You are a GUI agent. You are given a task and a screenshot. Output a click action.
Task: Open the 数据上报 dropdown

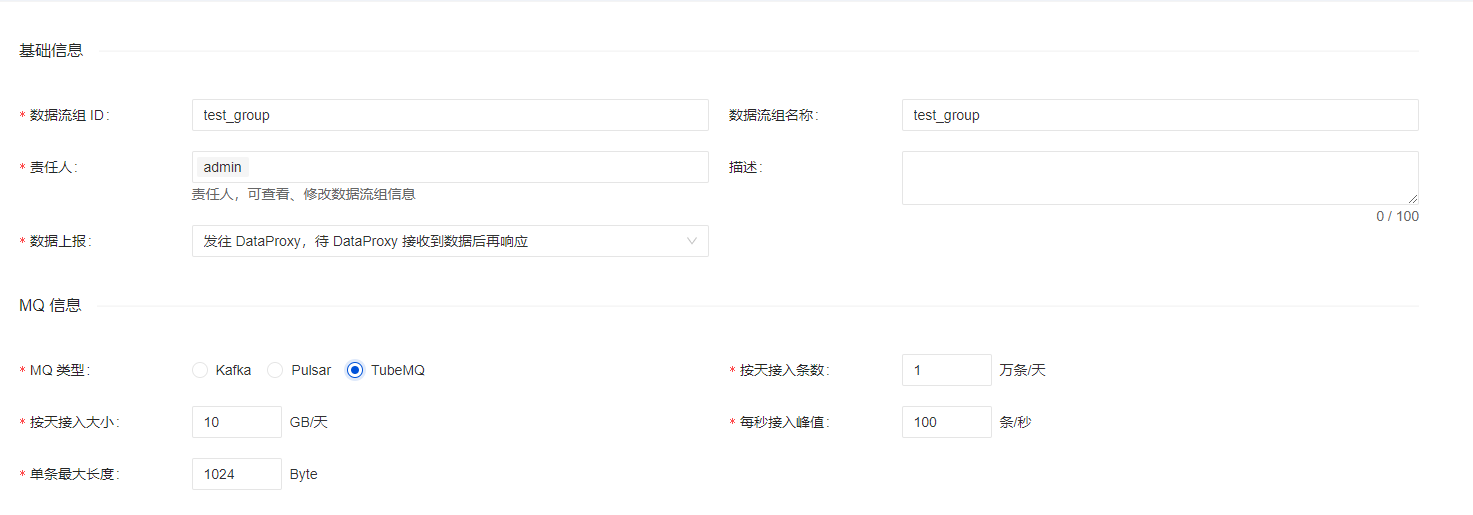(x=449, y=241)
